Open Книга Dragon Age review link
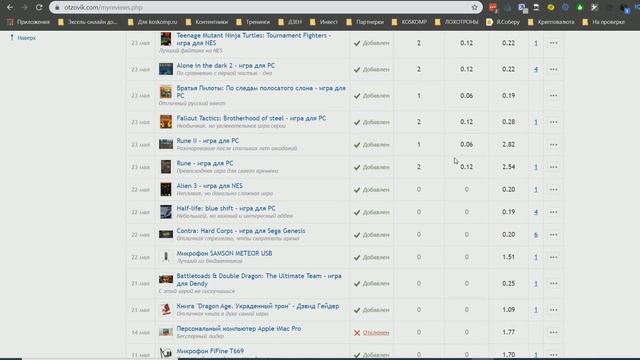640x360 pixels. coord(258,306)
